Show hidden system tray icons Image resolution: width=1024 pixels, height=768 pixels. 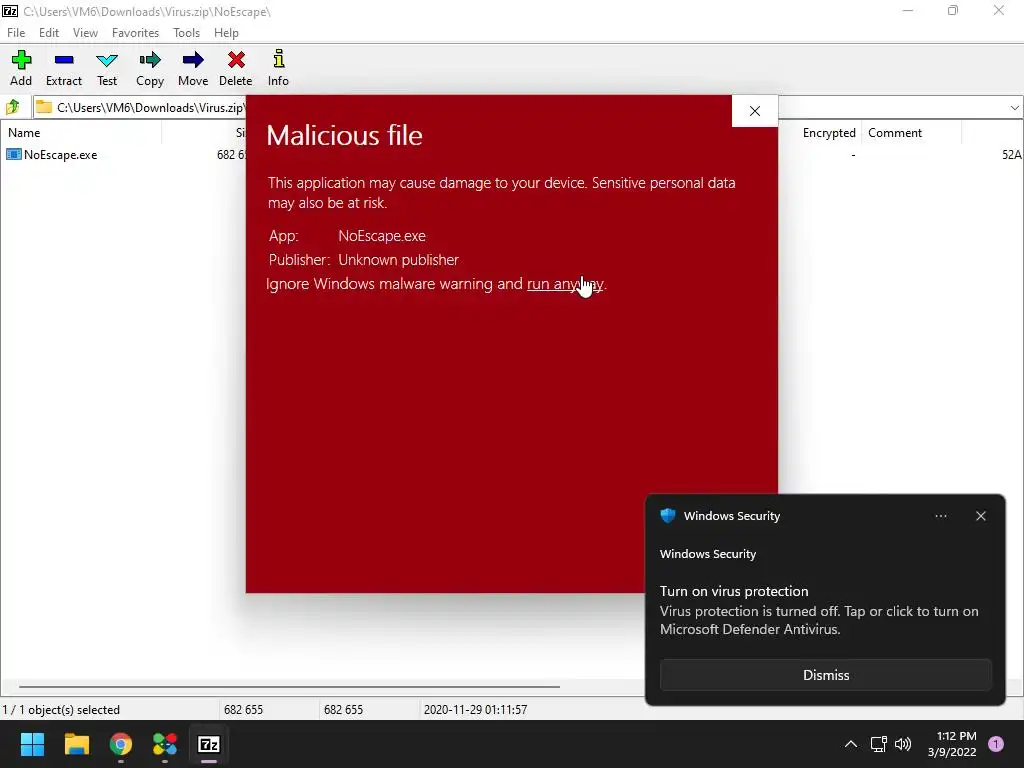click(850, 744)
